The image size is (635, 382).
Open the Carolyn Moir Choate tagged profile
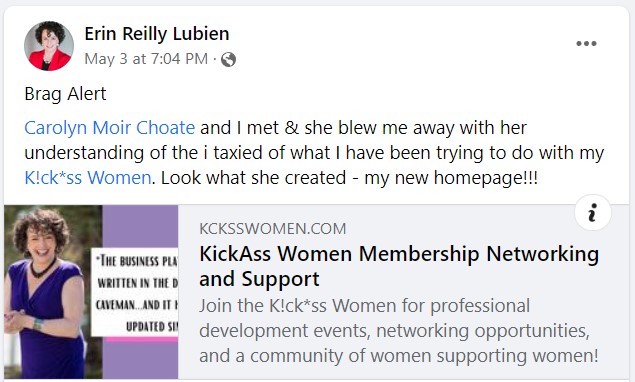point(110,128)
